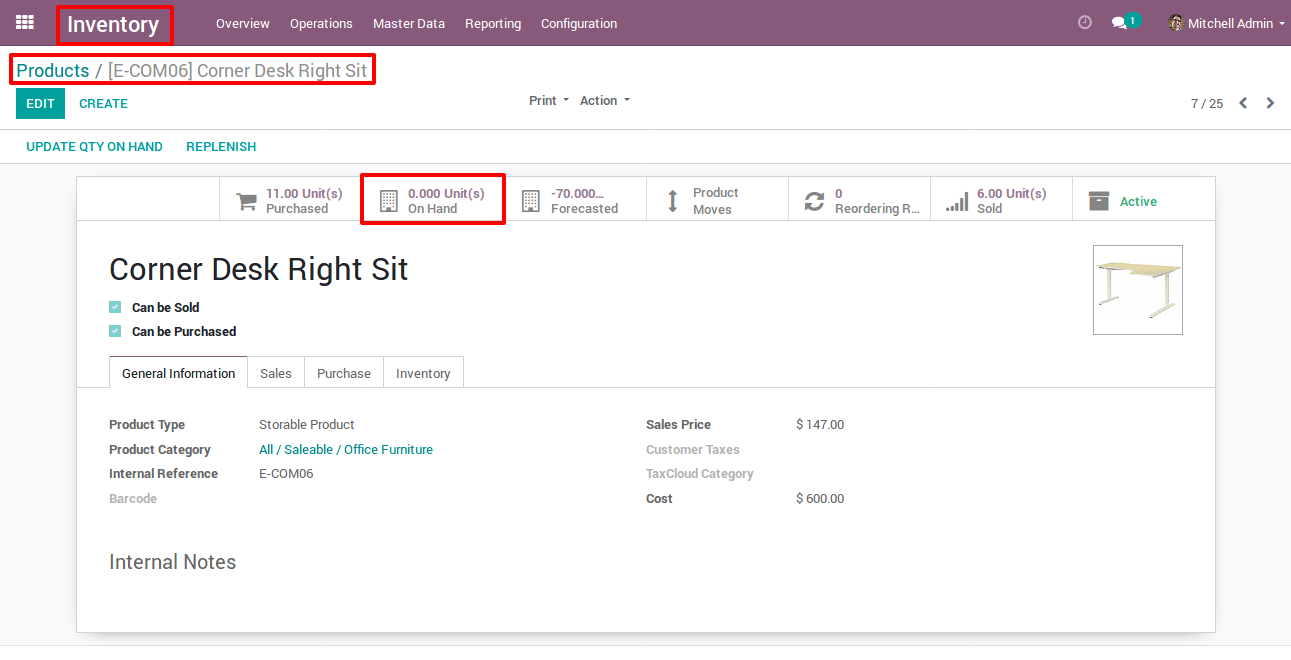Open the apps grid menu icon
This screenshot has height=660, width=1291.
click(x=25, y=22)
